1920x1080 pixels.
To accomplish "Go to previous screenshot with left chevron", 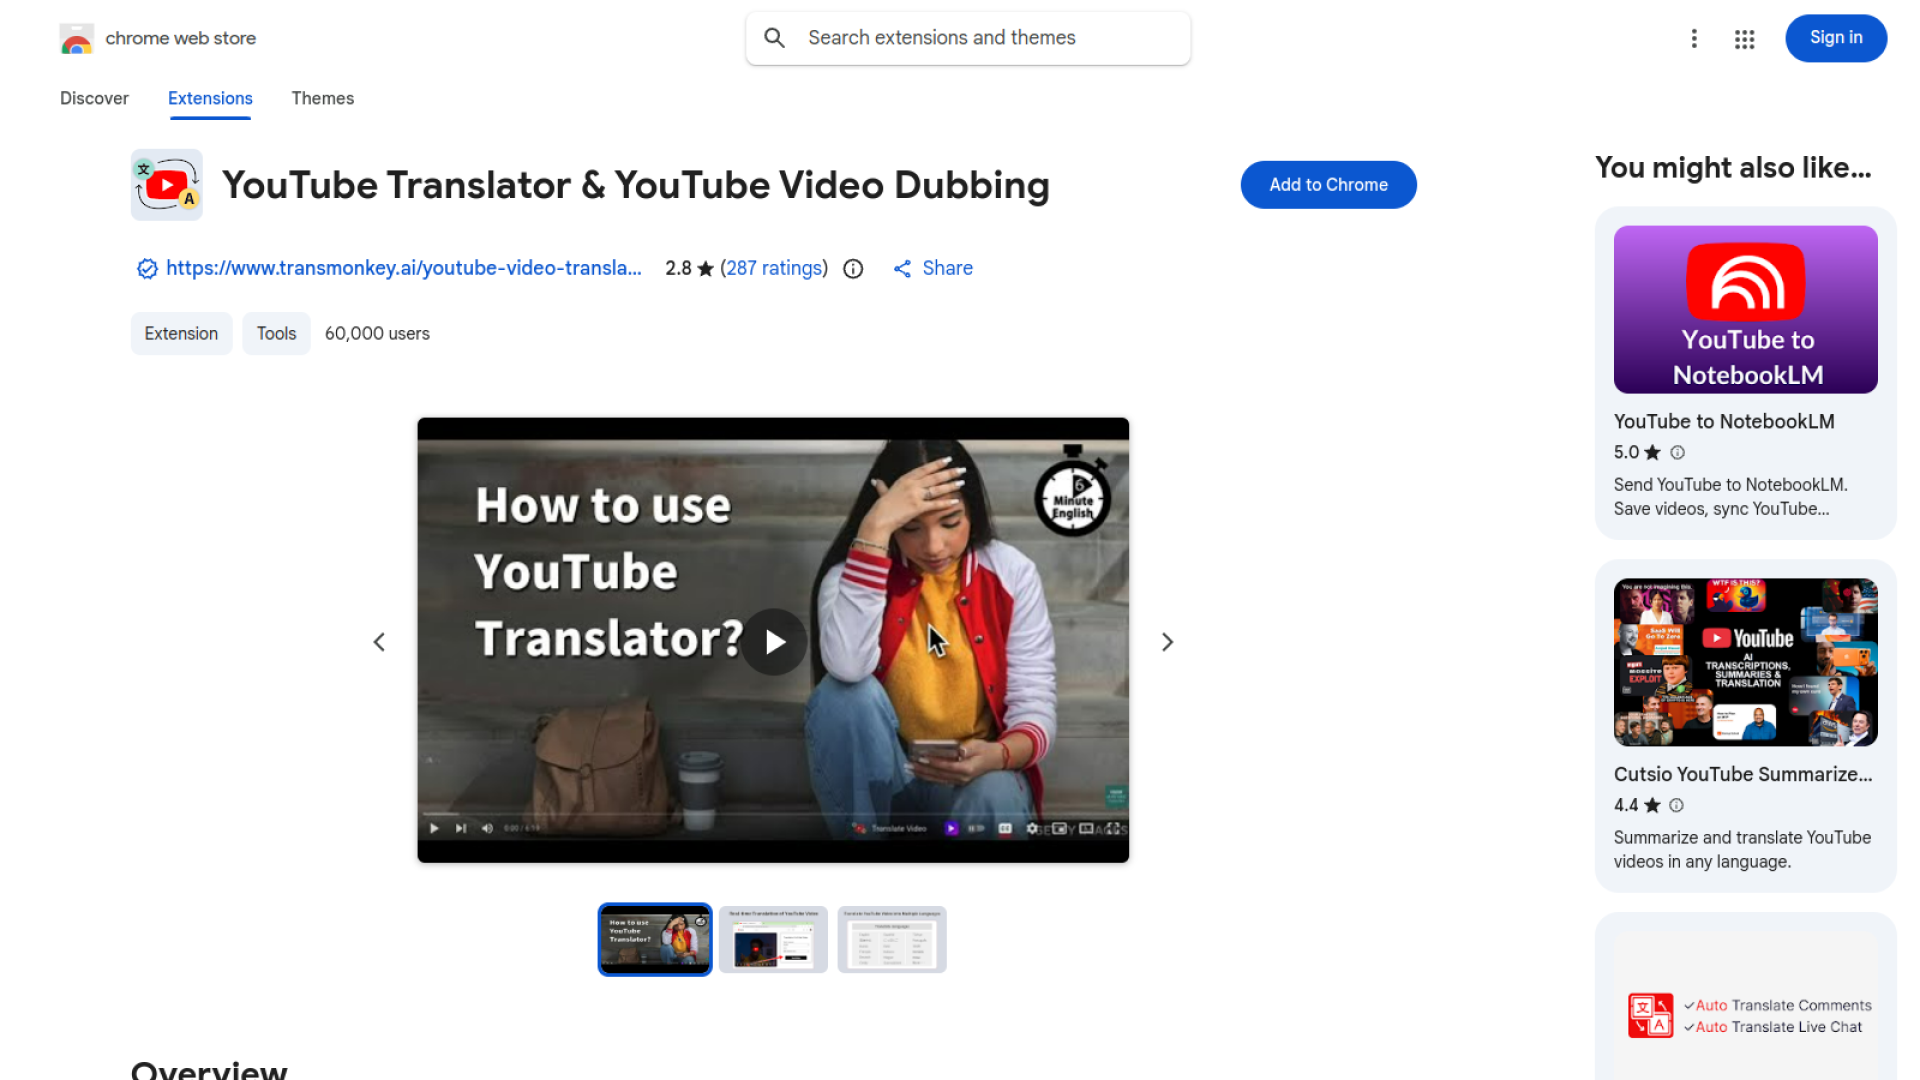I will click(379, 642).
